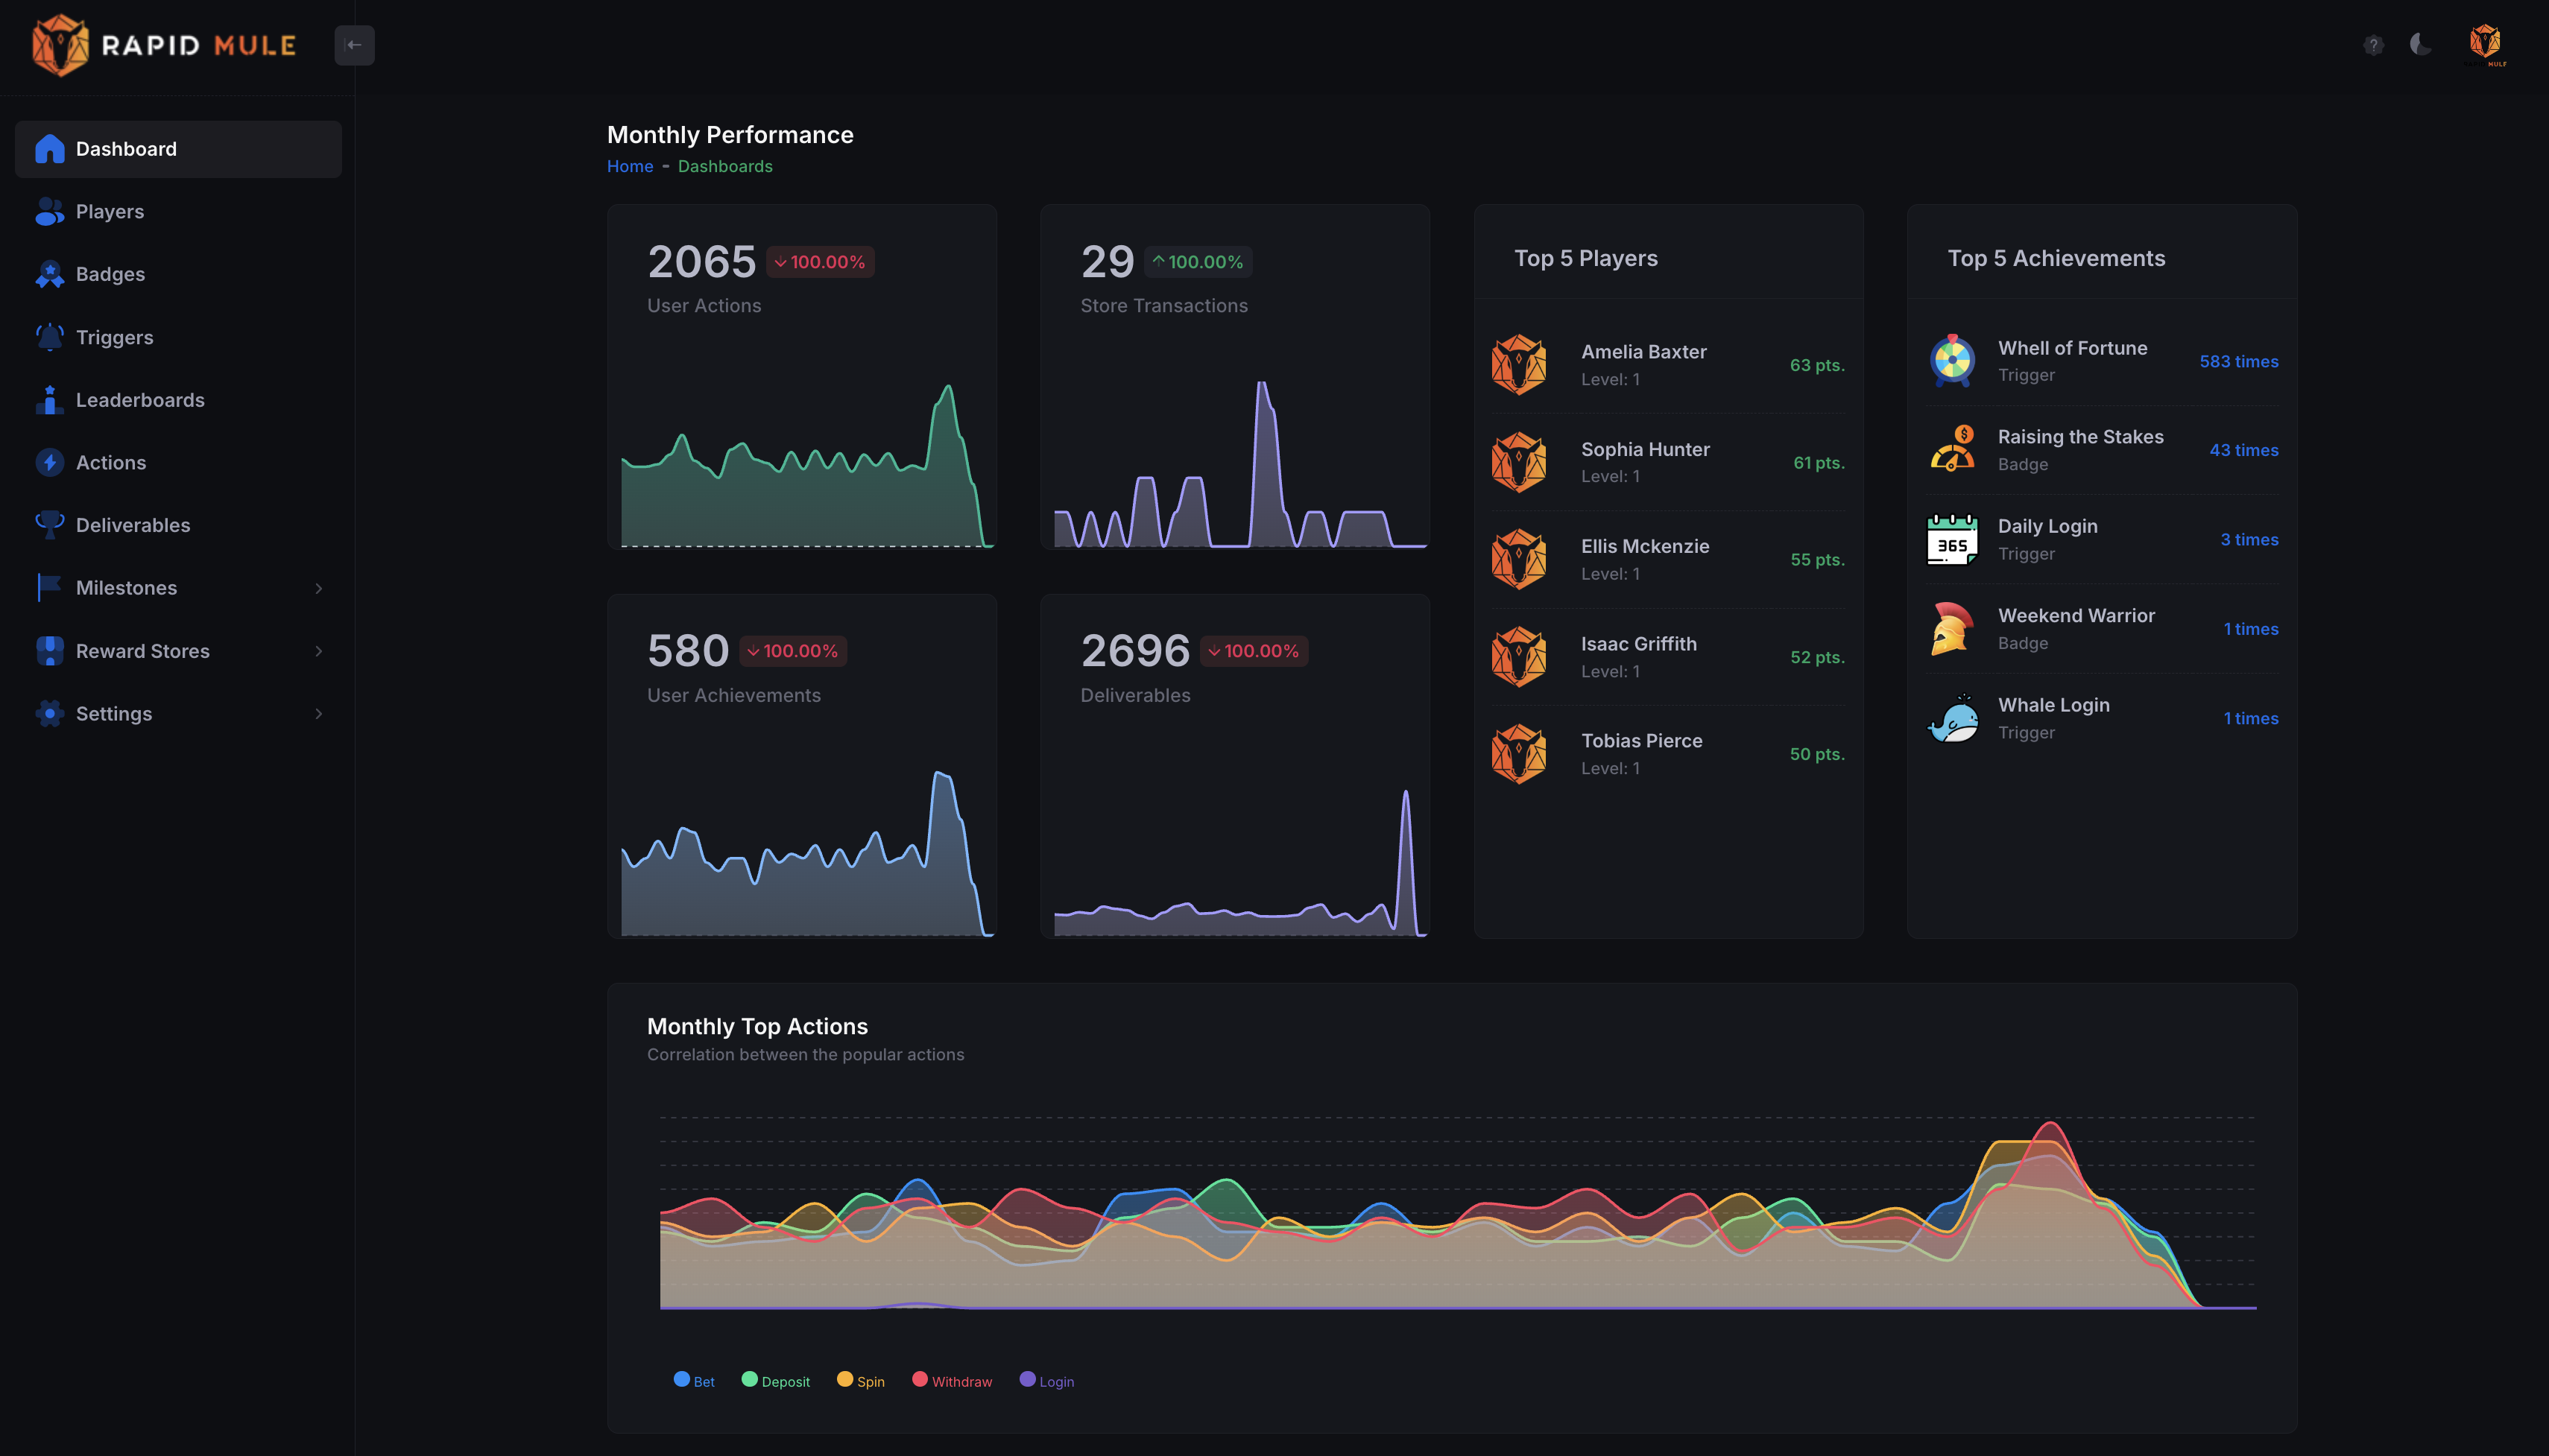Expand the Milestones submenu chevron

pyautogui.click(x=319, y=588)
